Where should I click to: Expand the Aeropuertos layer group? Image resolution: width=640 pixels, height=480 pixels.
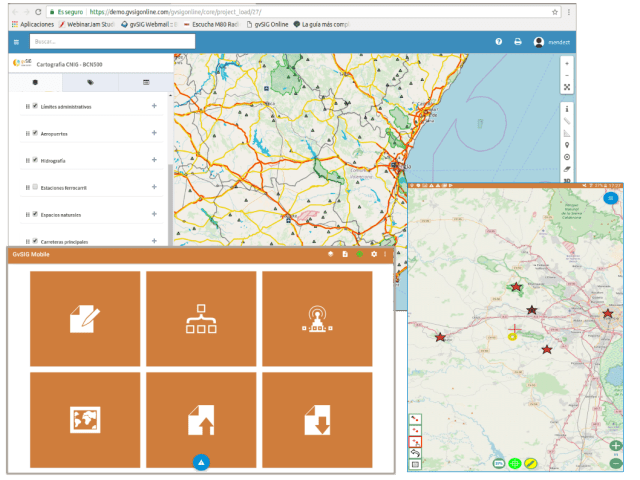pos(154,132)
